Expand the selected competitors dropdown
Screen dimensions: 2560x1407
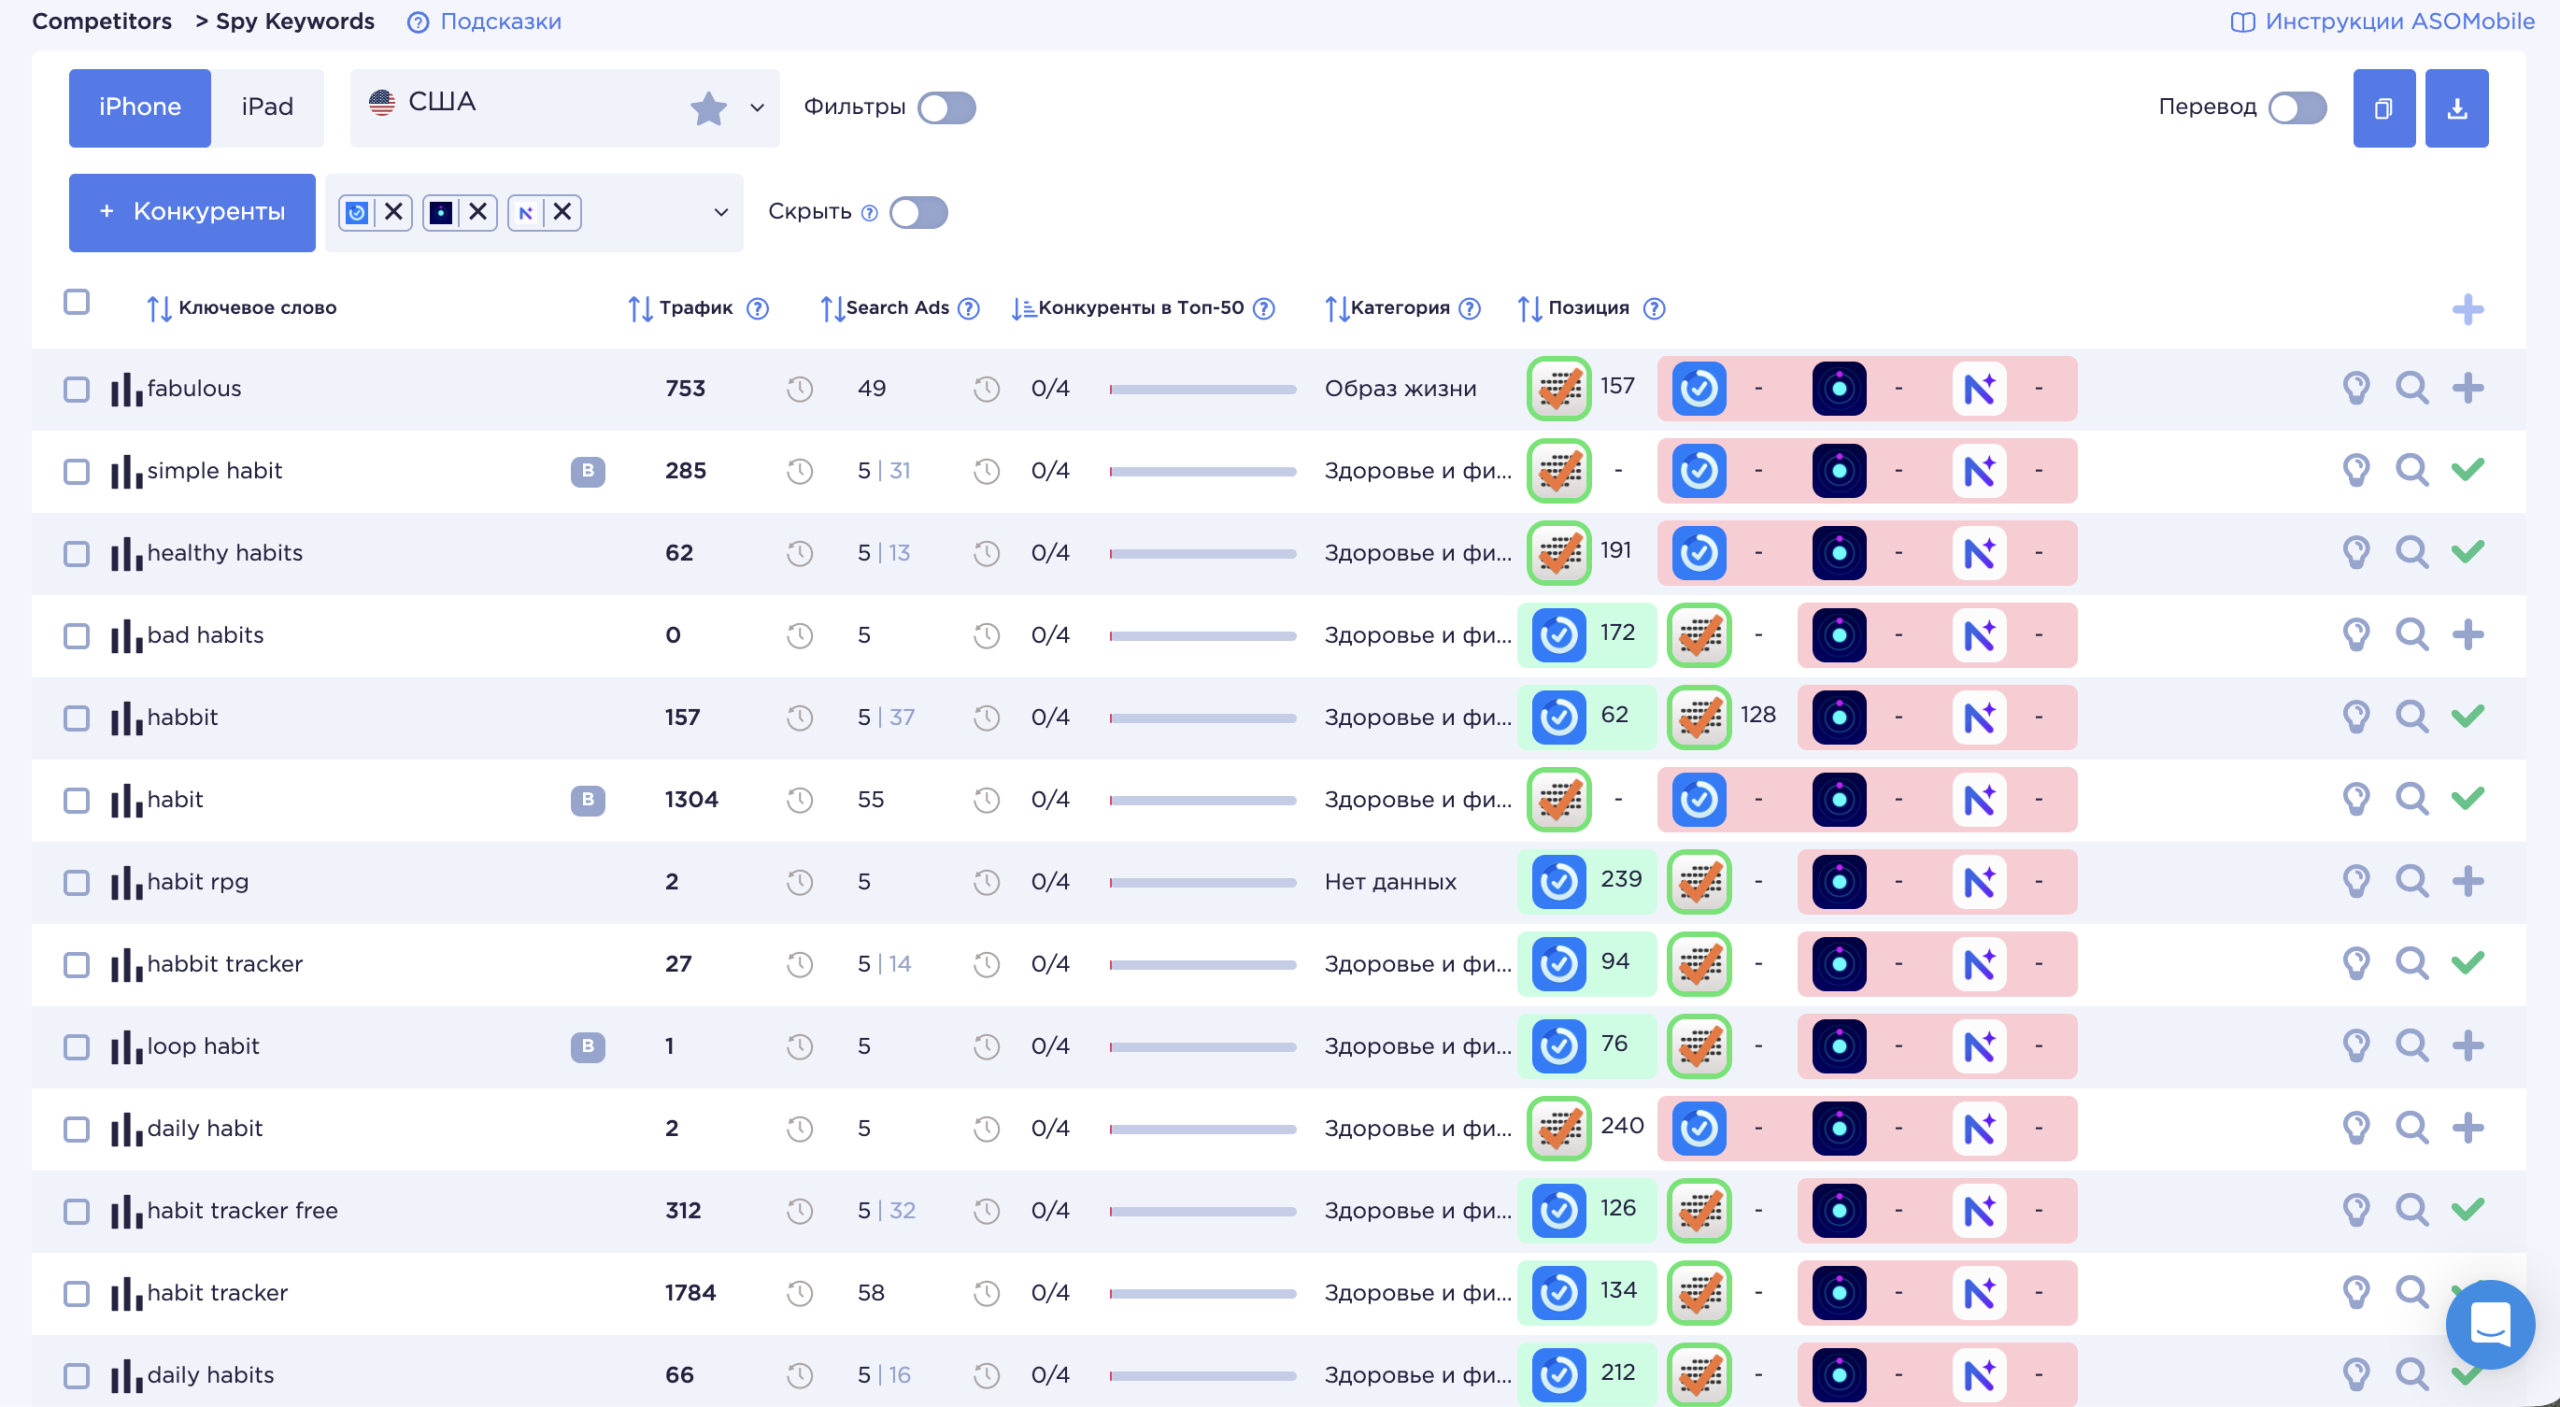tap(721, 212)
